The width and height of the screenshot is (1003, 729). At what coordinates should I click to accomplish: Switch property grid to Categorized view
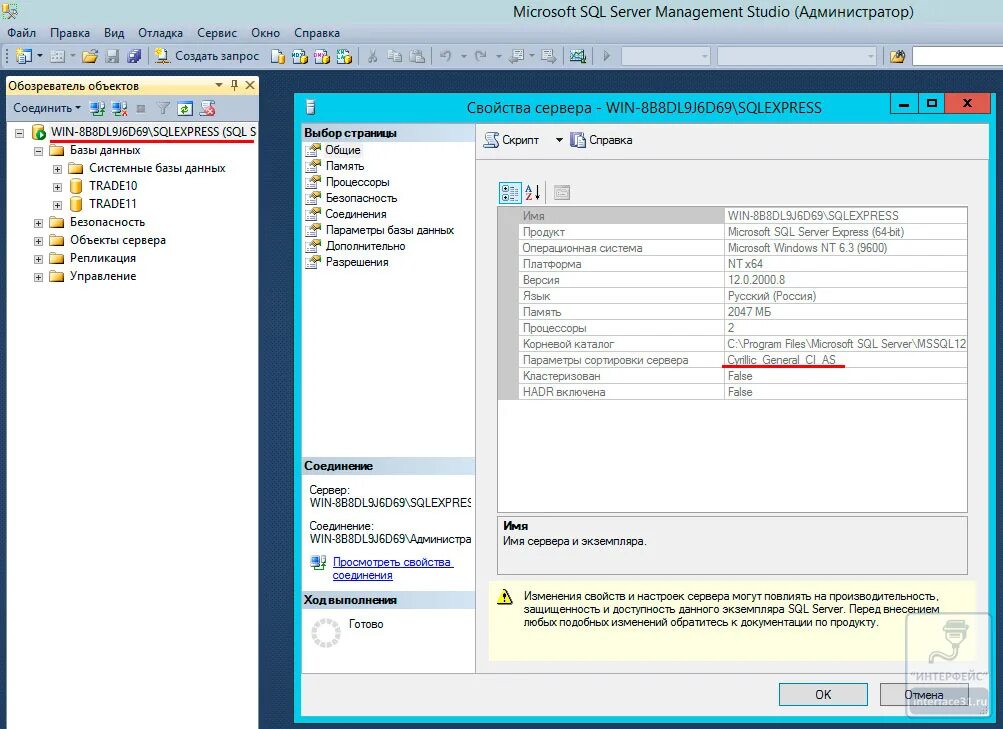tap(510, 192)
